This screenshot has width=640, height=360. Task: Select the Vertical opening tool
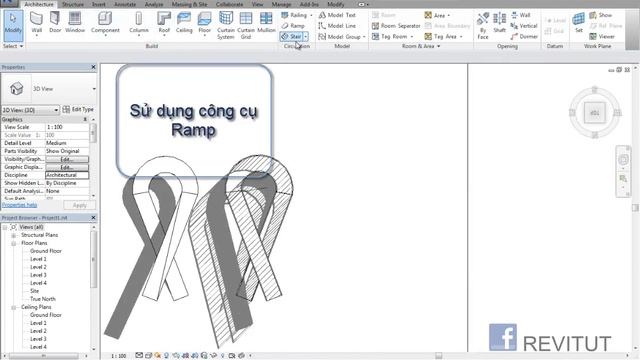pyautogui.click(x=524, y=26)
